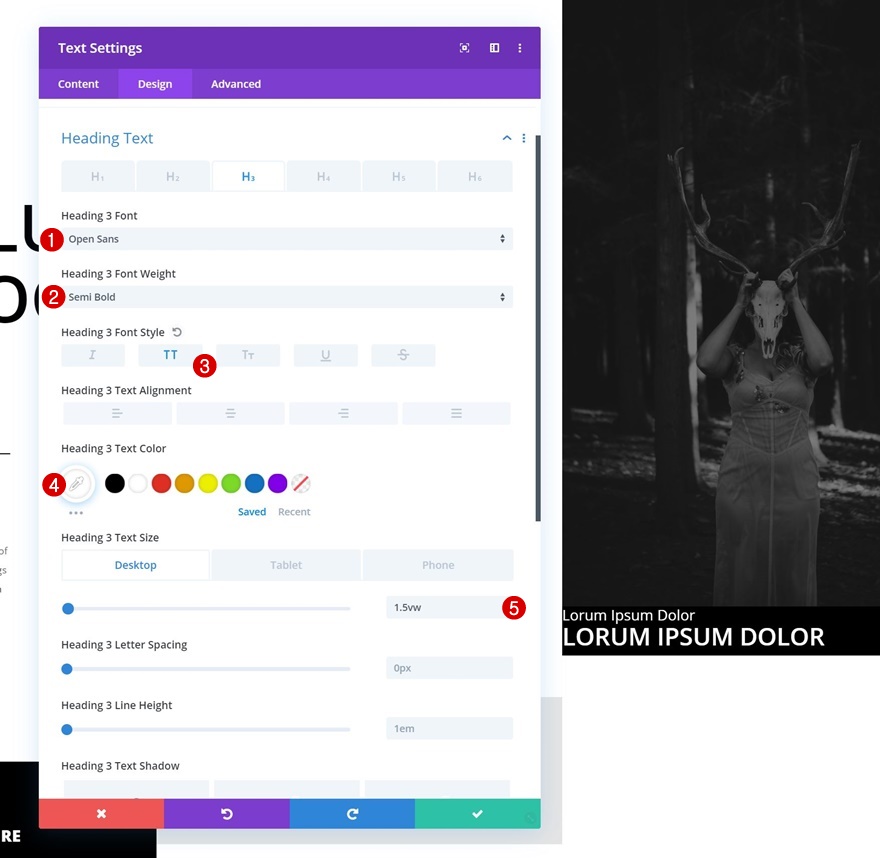880x858 pixels.
Task: Switch to Content tab
Action: [78, 84]
